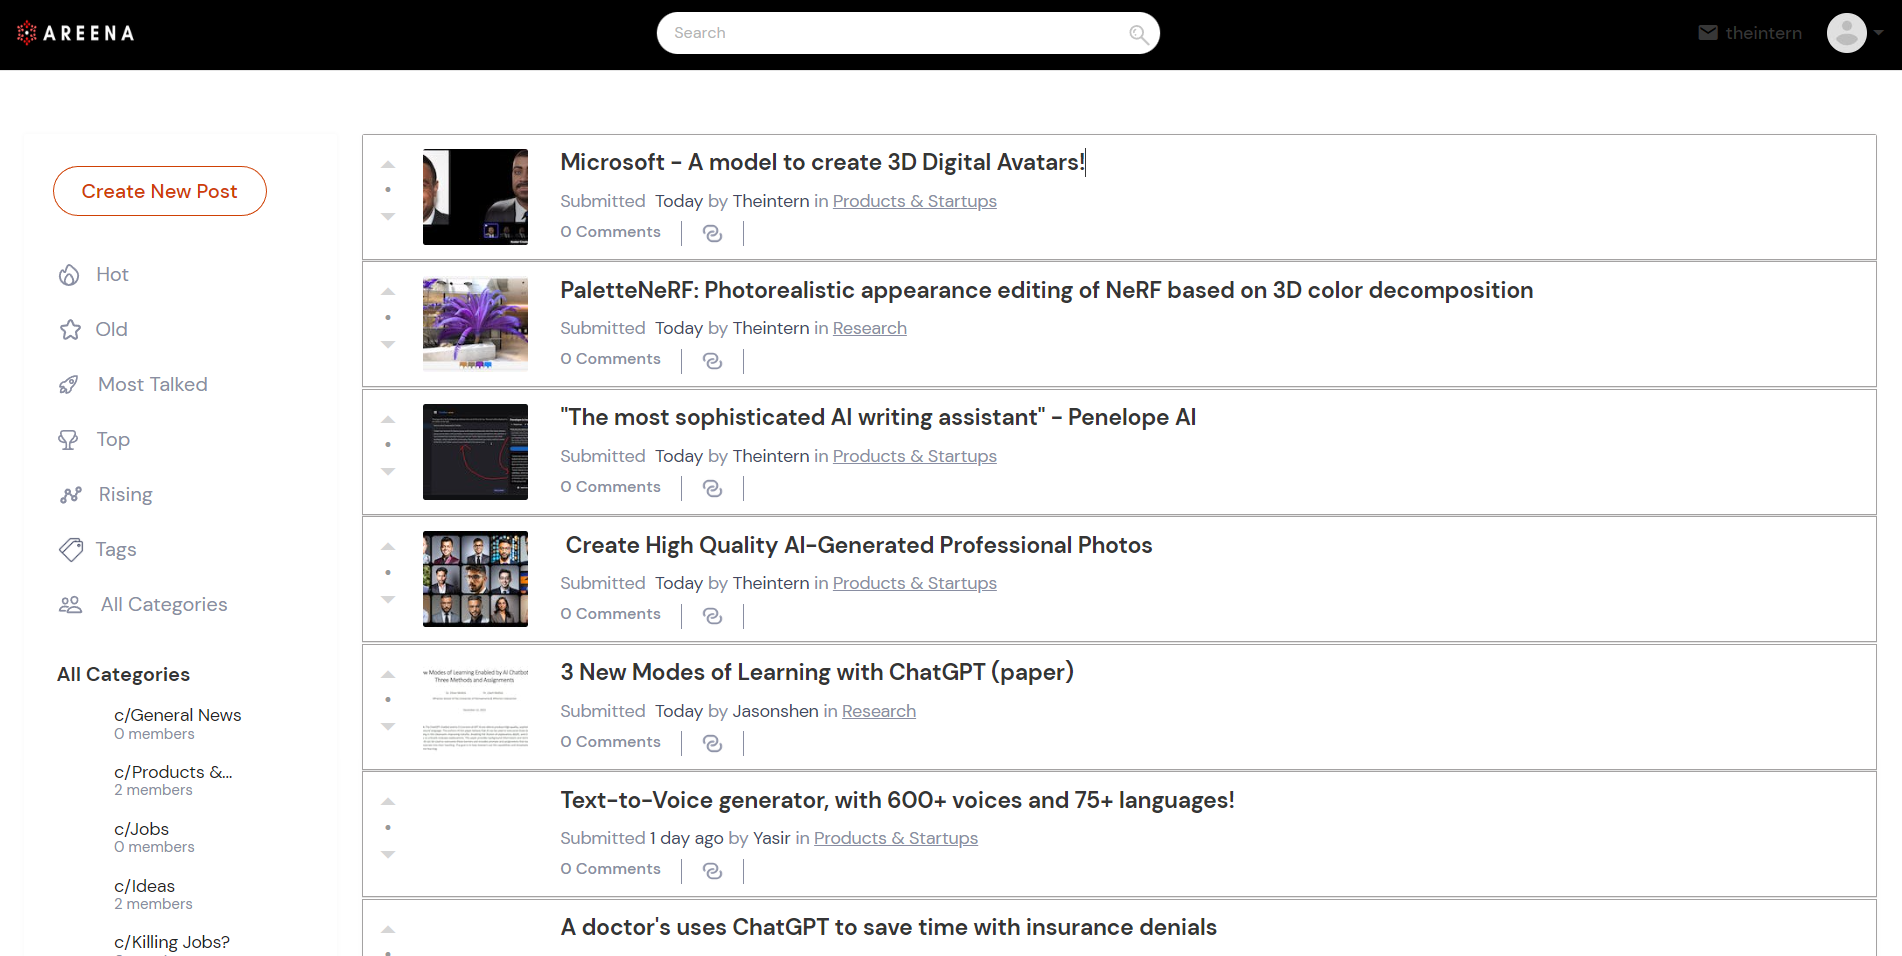
Task: Open the user avatar menu
Action: click(1846, 33)
